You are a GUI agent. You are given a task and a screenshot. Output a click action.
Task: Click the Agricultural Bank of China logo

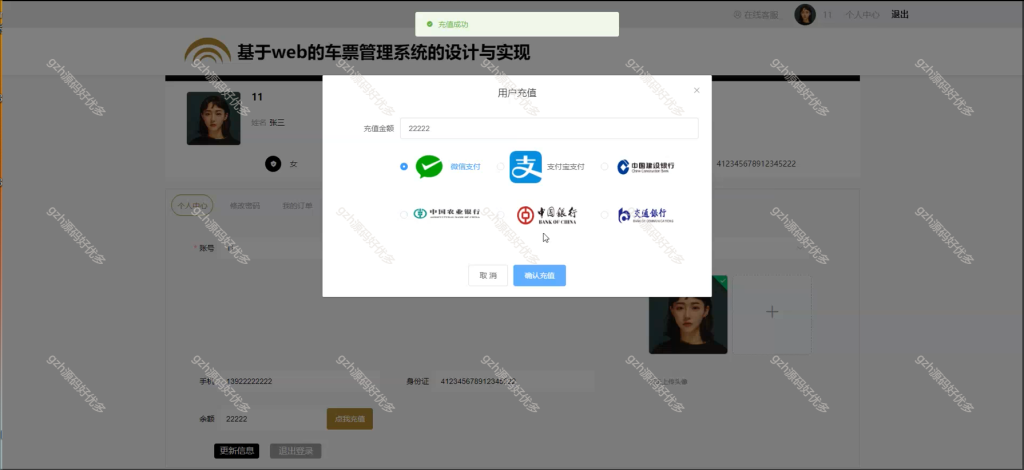pyautogui.click(x=446, y=213)
